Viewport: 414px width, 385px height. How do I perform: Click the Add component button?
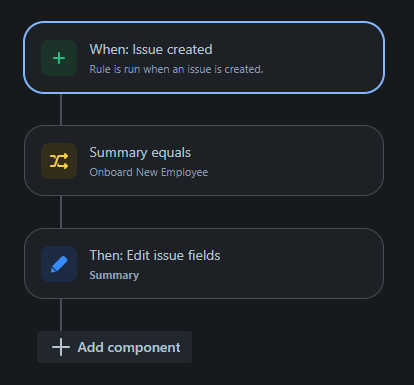114,347
